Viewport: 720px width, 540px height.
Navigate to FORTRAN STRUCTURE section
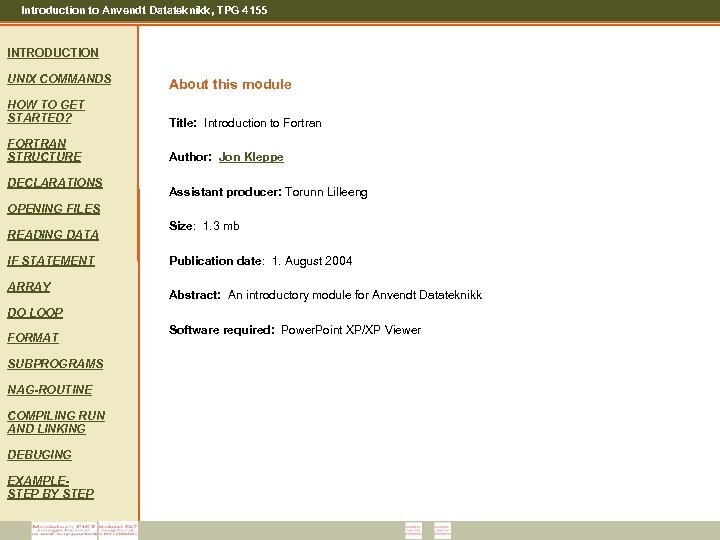pyautogui.click(x=45, y=150)
